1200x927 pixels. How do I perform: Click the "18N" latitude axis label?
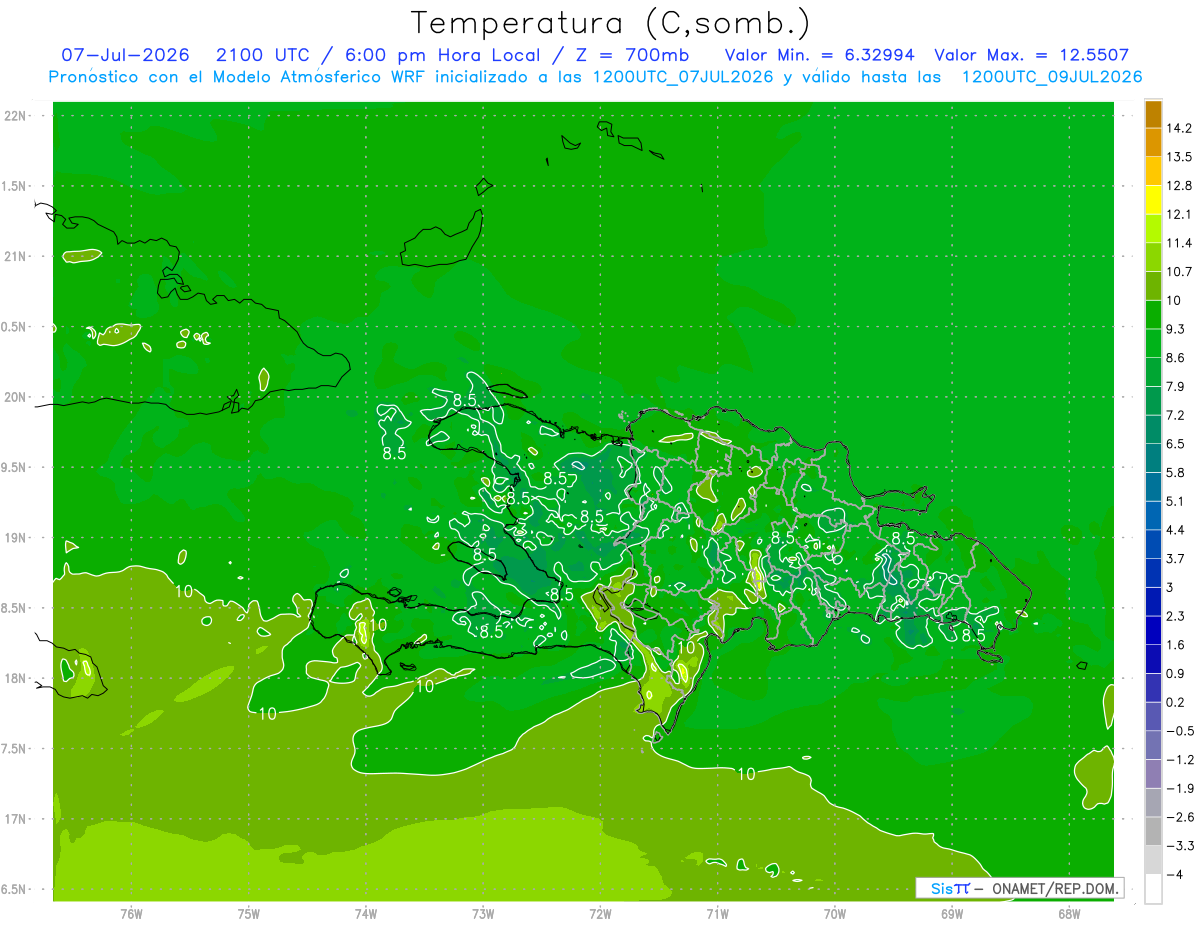coord(17,678)
